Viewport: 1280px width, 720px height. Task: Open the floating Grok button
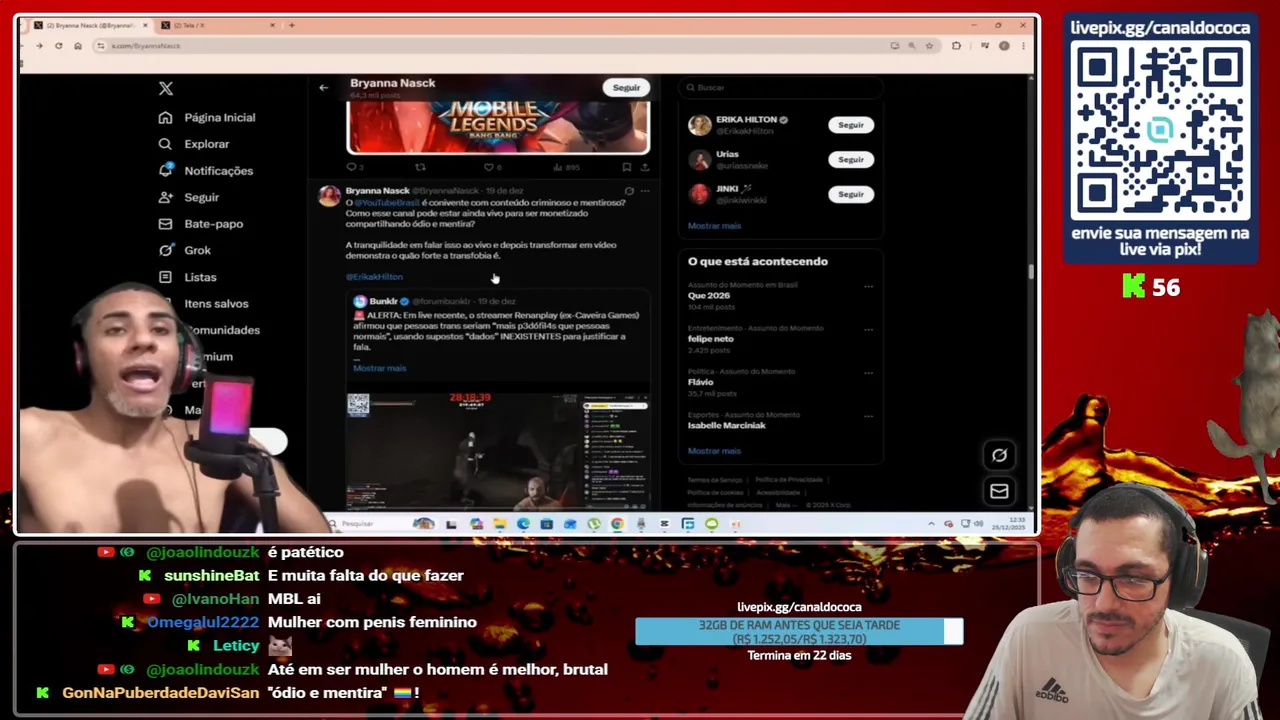tap(999, 456)
